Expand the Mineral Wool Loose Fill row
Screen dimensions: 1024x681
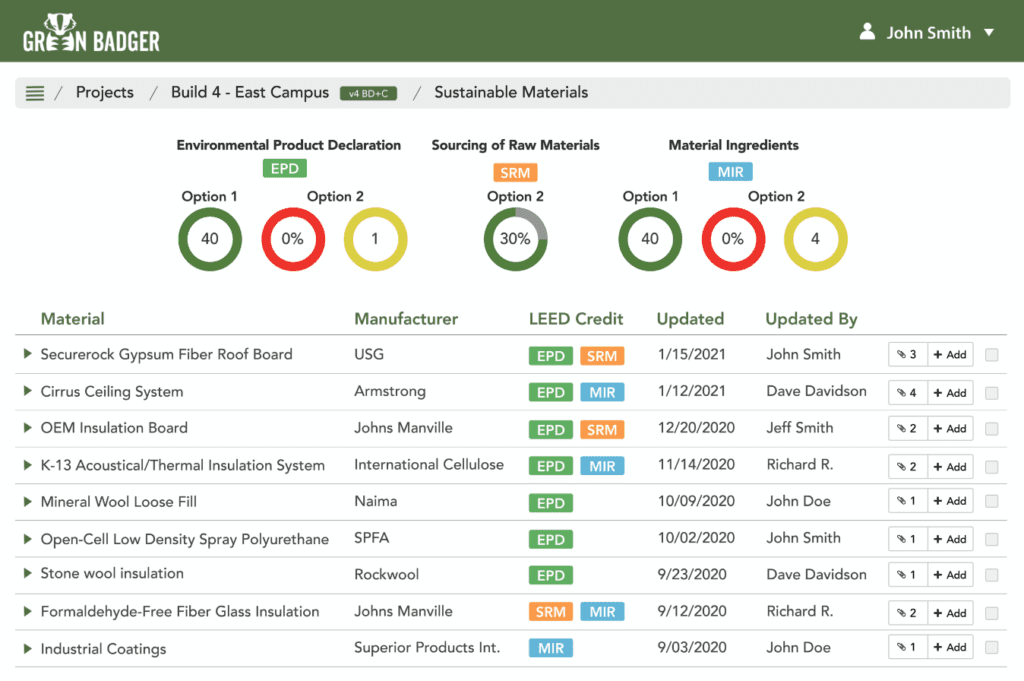pyautogui.click(x=25, y=502)
